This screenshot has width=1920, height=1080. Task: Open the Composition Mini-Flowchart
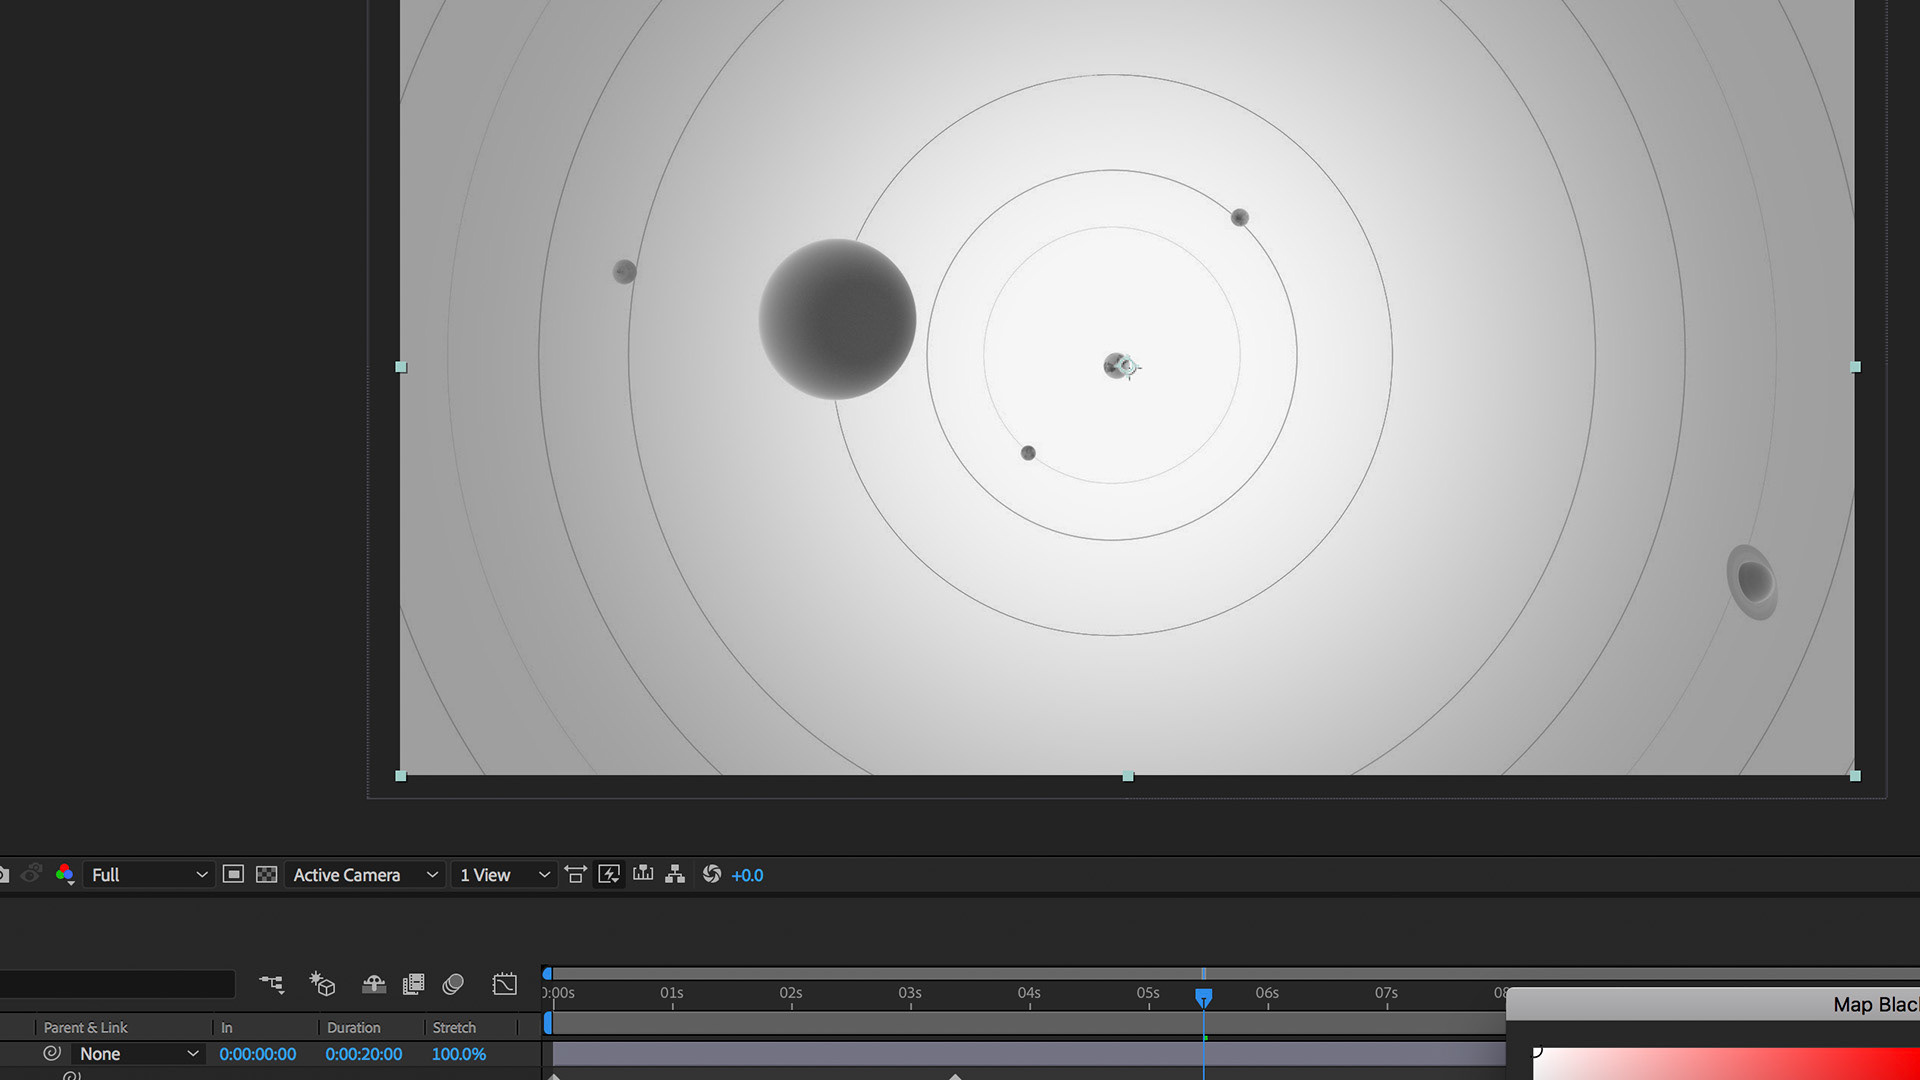272,984
